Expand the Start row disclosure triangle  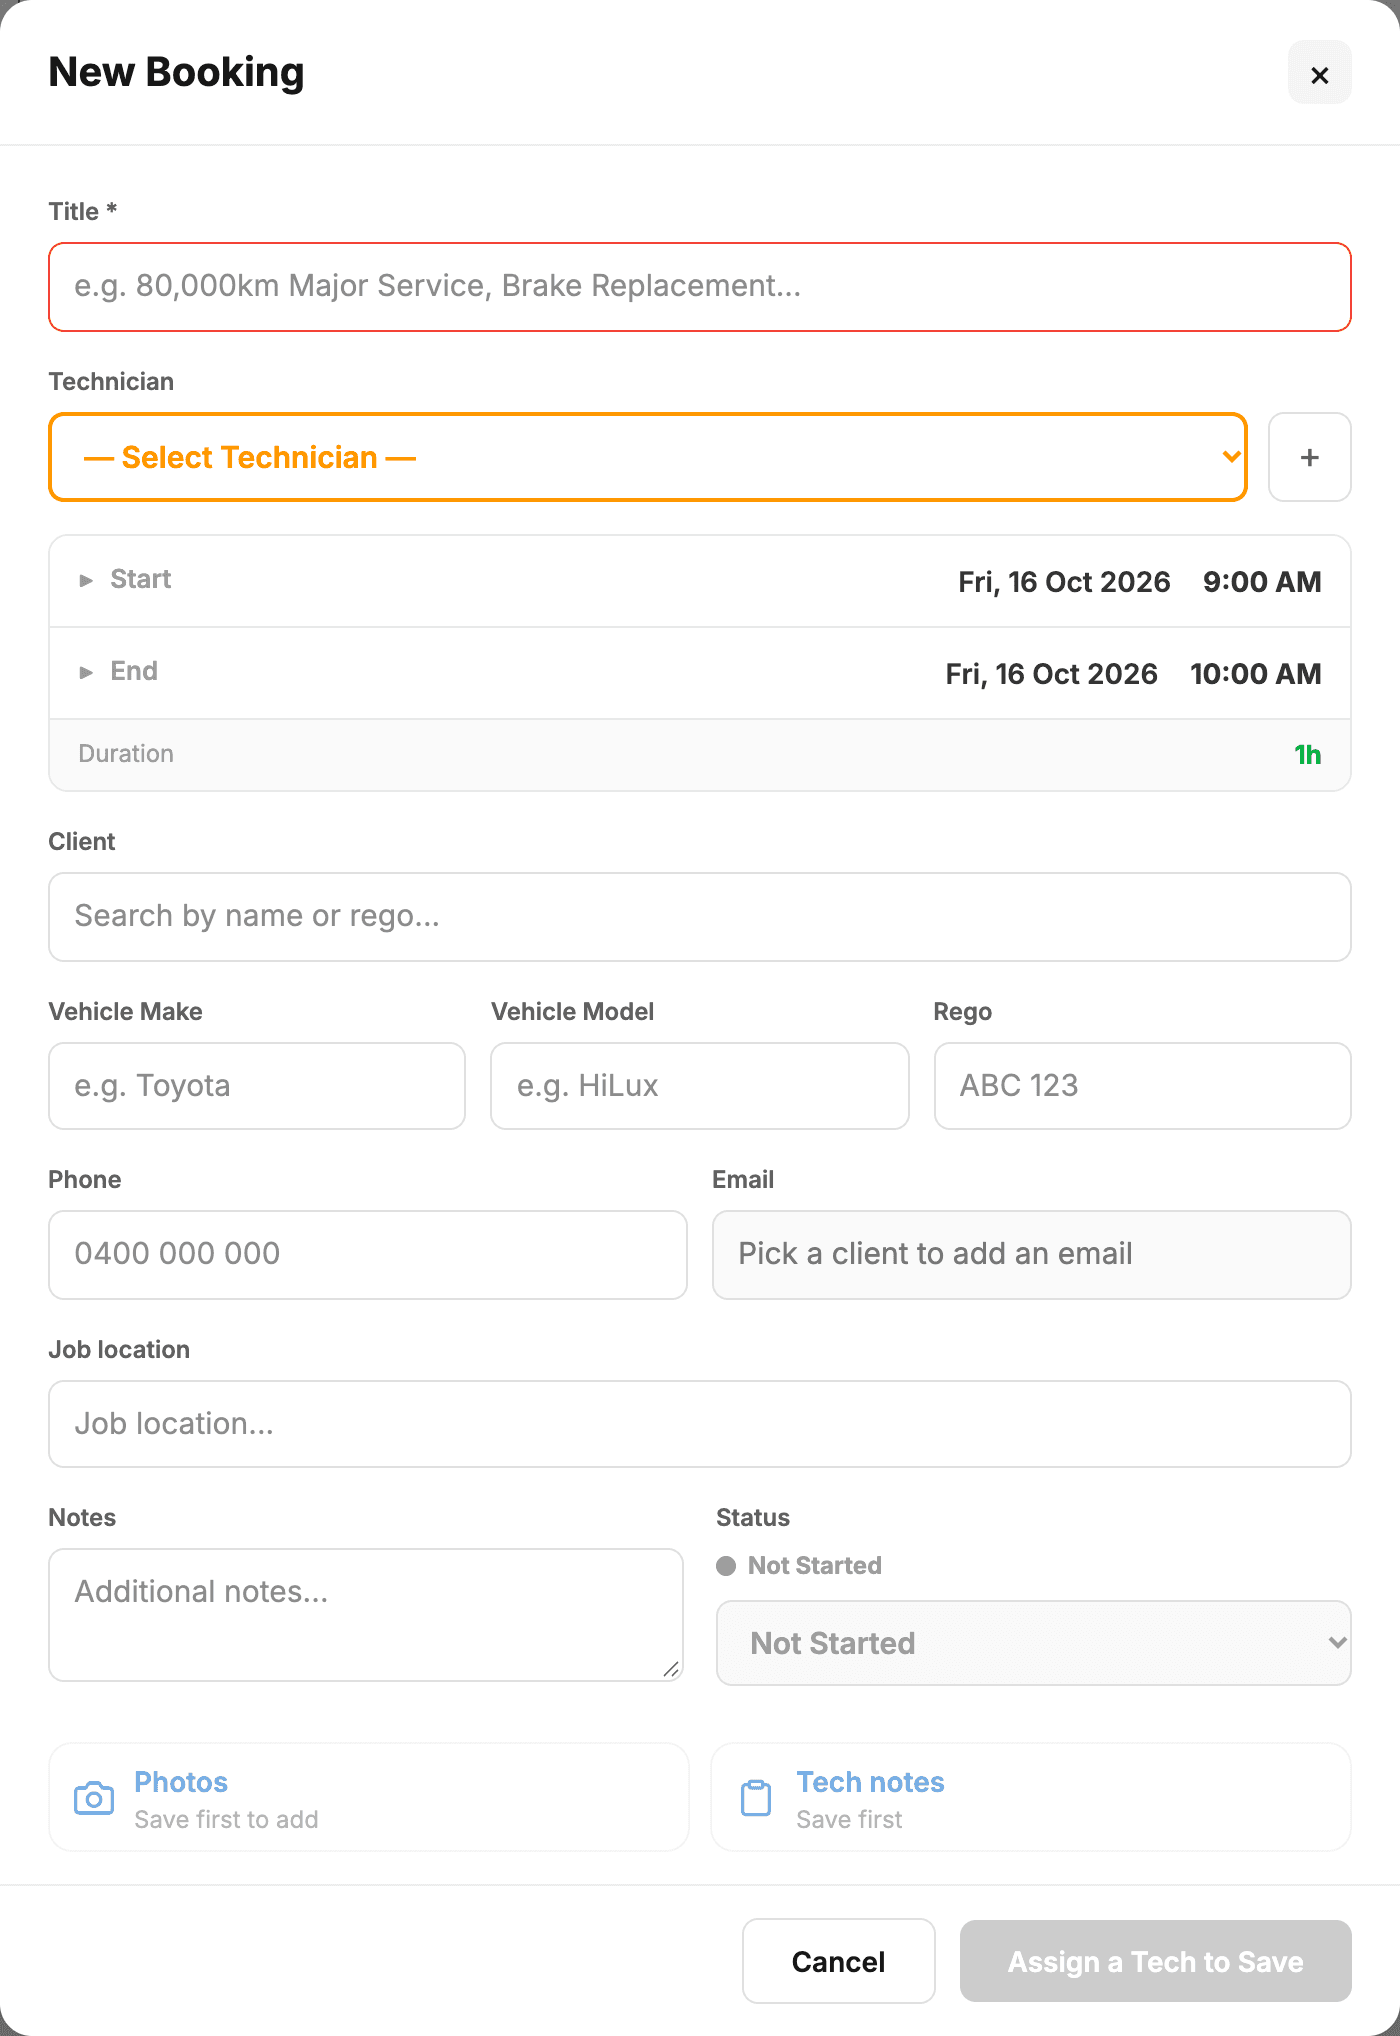tap(86, 580)
